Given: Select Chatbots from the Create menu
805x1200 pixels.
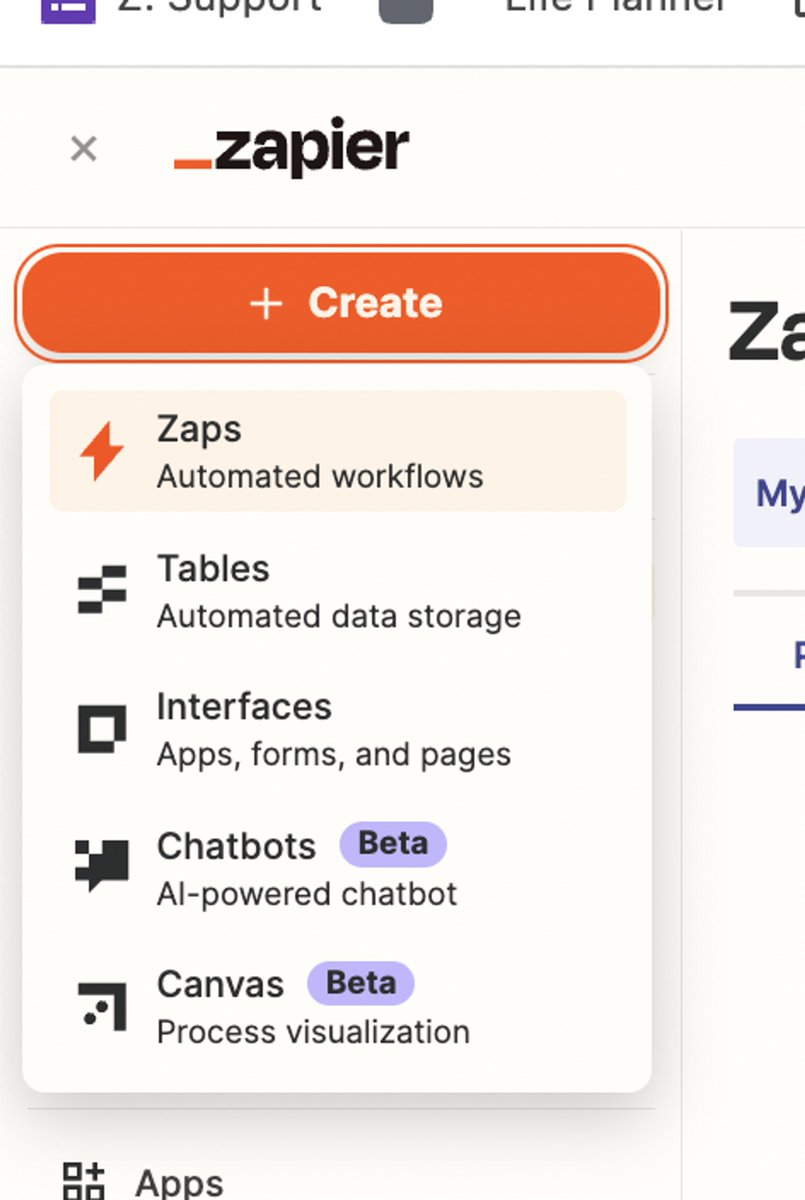Looking at the screenshot, I should click(338, 867).
